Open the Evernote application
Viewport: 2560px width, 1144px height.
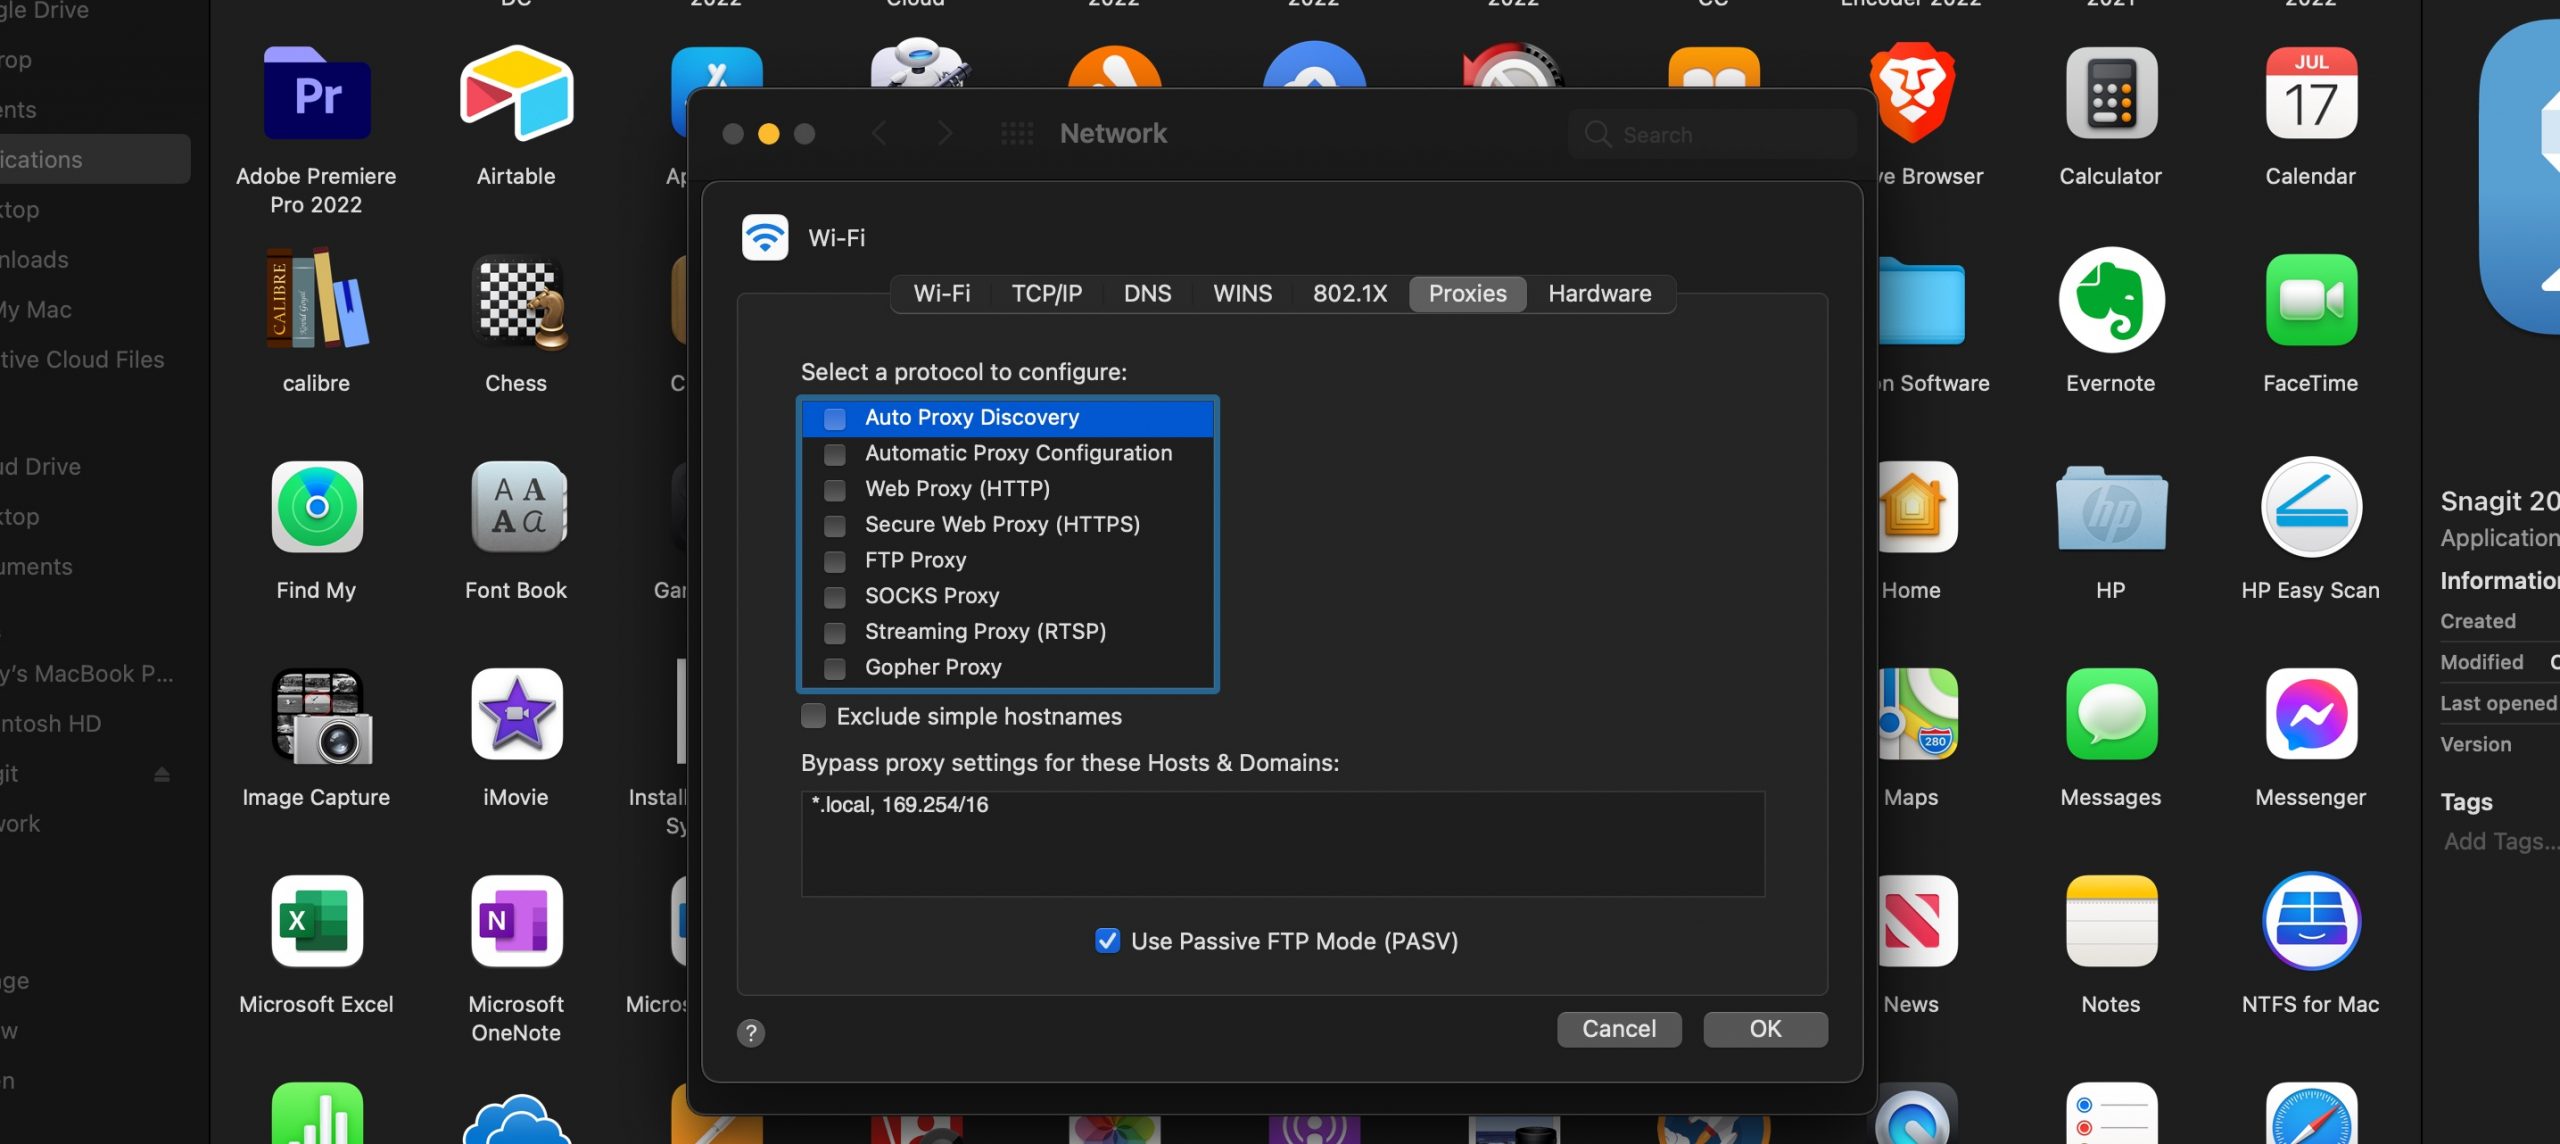click(2111, 300)
